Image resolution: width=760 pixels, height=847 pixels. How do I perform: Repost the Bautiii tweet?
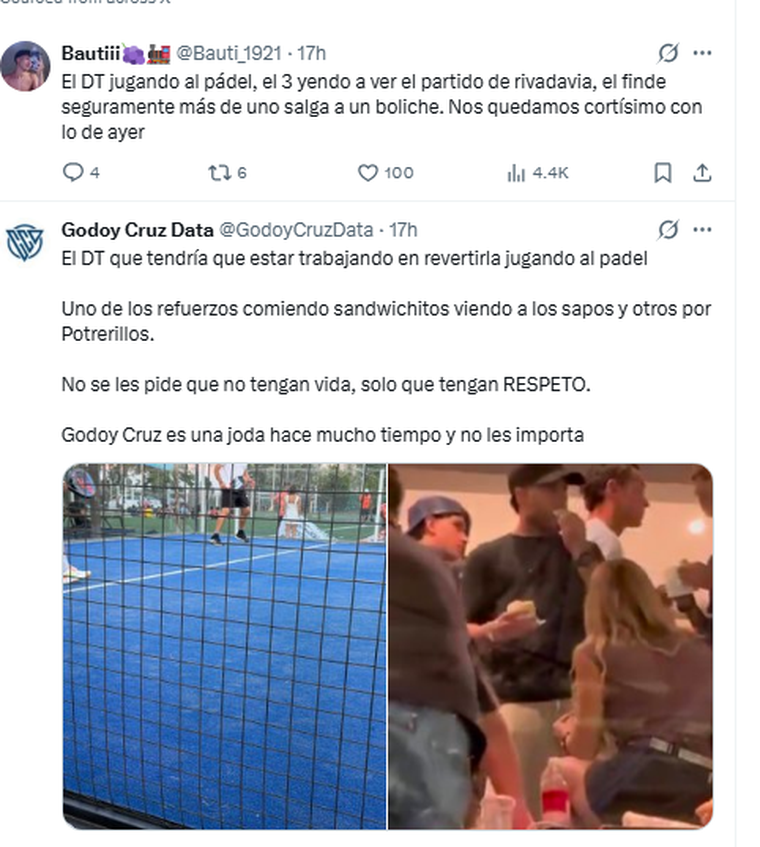[227, 173]
